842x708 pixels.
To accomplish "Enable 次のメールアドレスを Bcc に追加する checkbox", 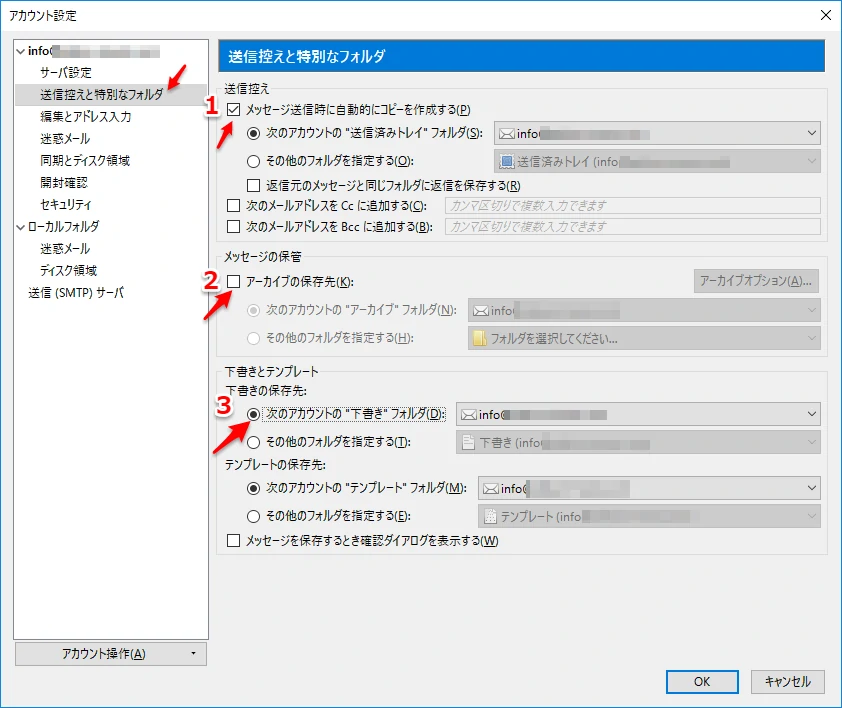I will point(234,227).
